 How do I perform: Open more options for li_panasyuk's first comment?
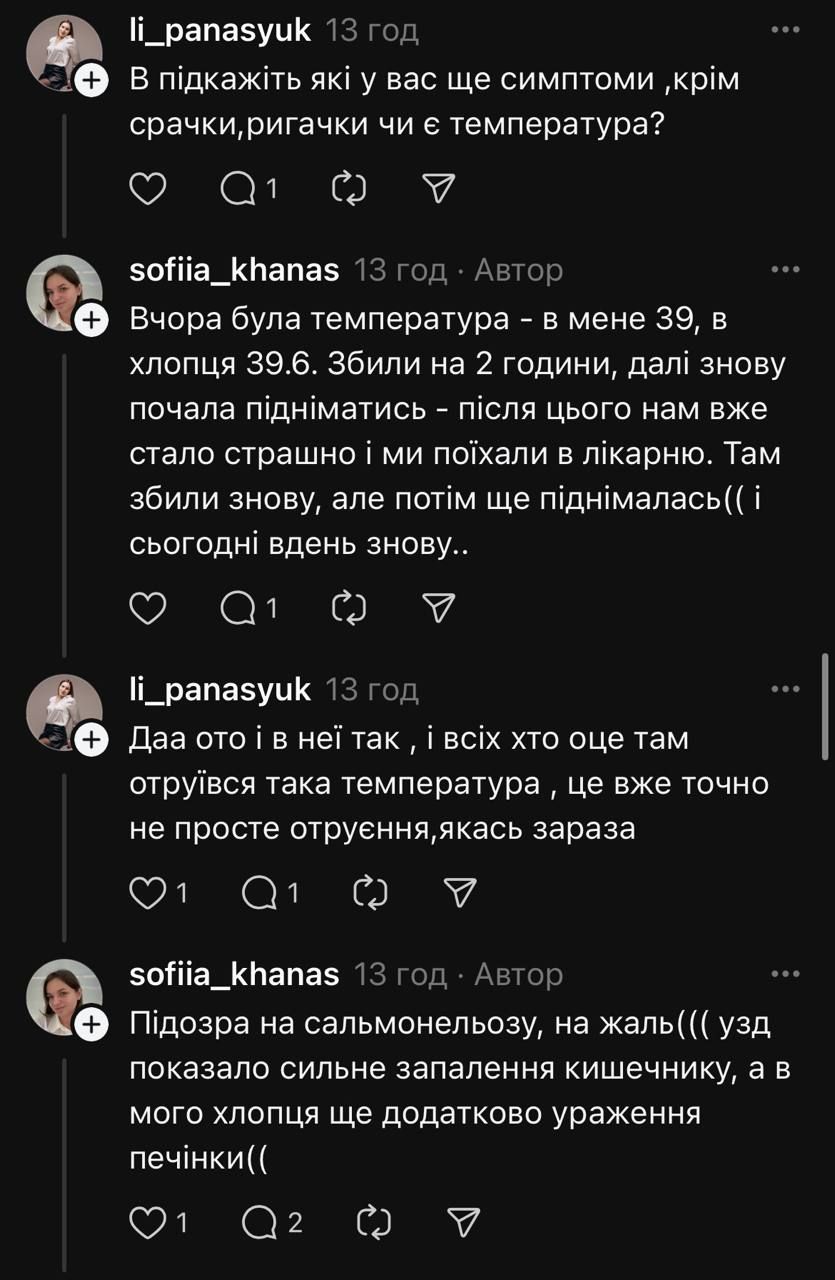(x=785, y=30)
